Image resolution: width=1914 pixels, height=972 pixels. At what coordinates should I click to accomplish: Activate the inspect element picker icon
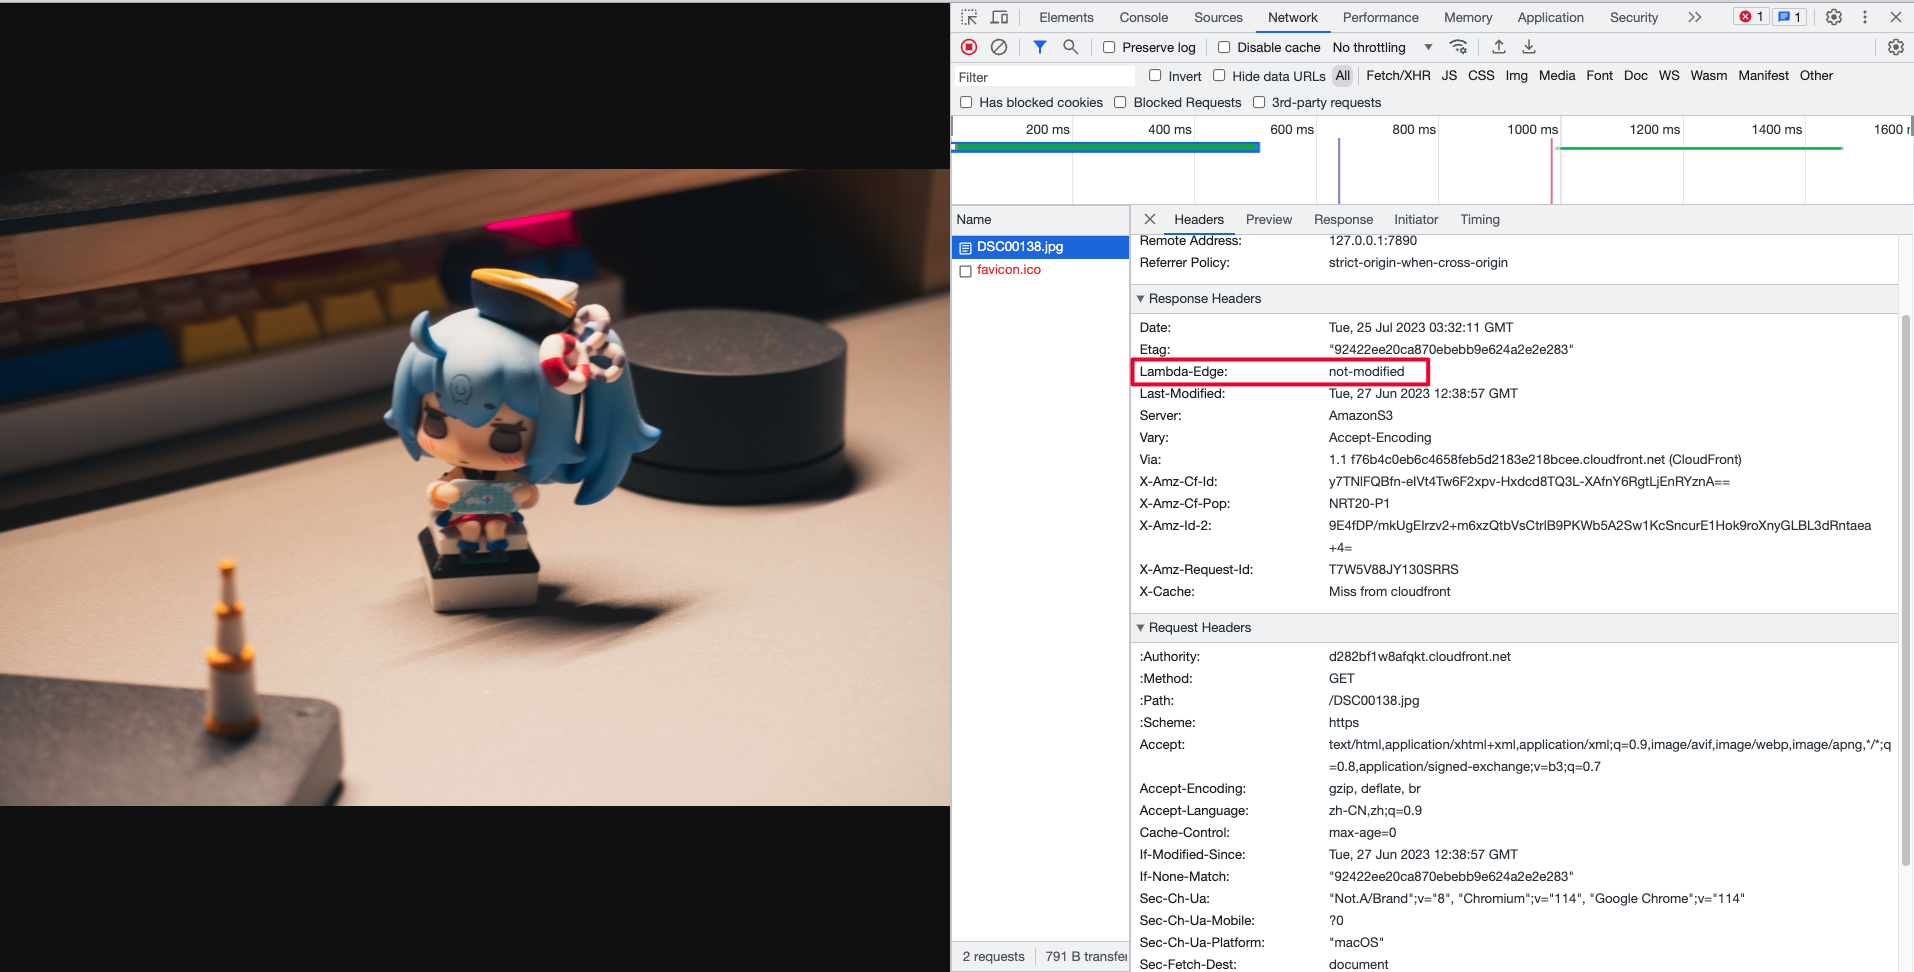[969, 17]
